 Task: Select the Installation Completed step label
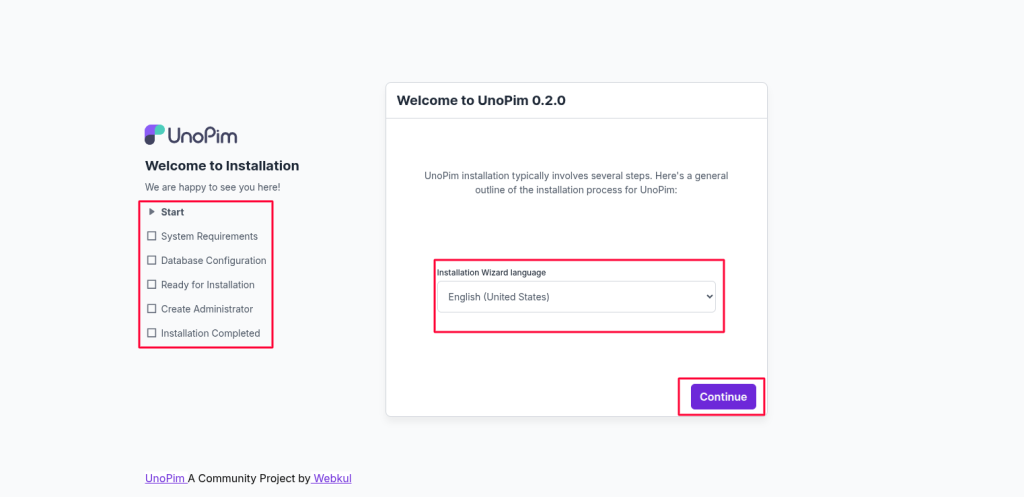tap(210, 332)
